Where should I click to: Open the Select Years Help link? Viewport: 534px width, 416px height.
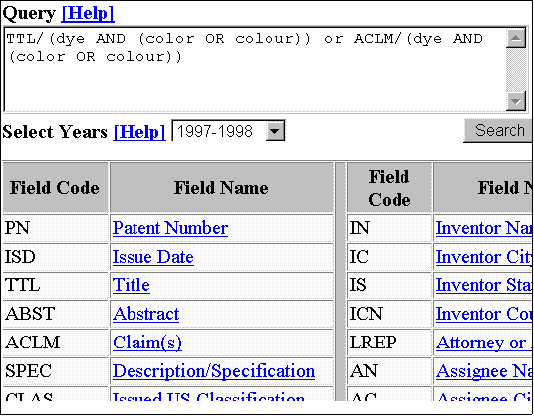(139, 132)
